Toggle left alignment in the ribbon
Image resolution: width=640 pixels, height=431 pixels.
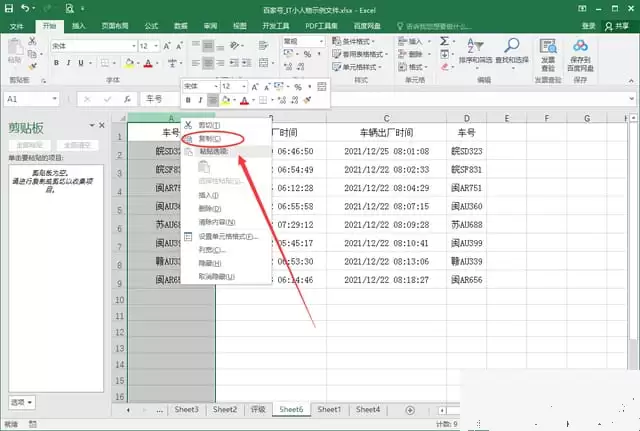196,62
